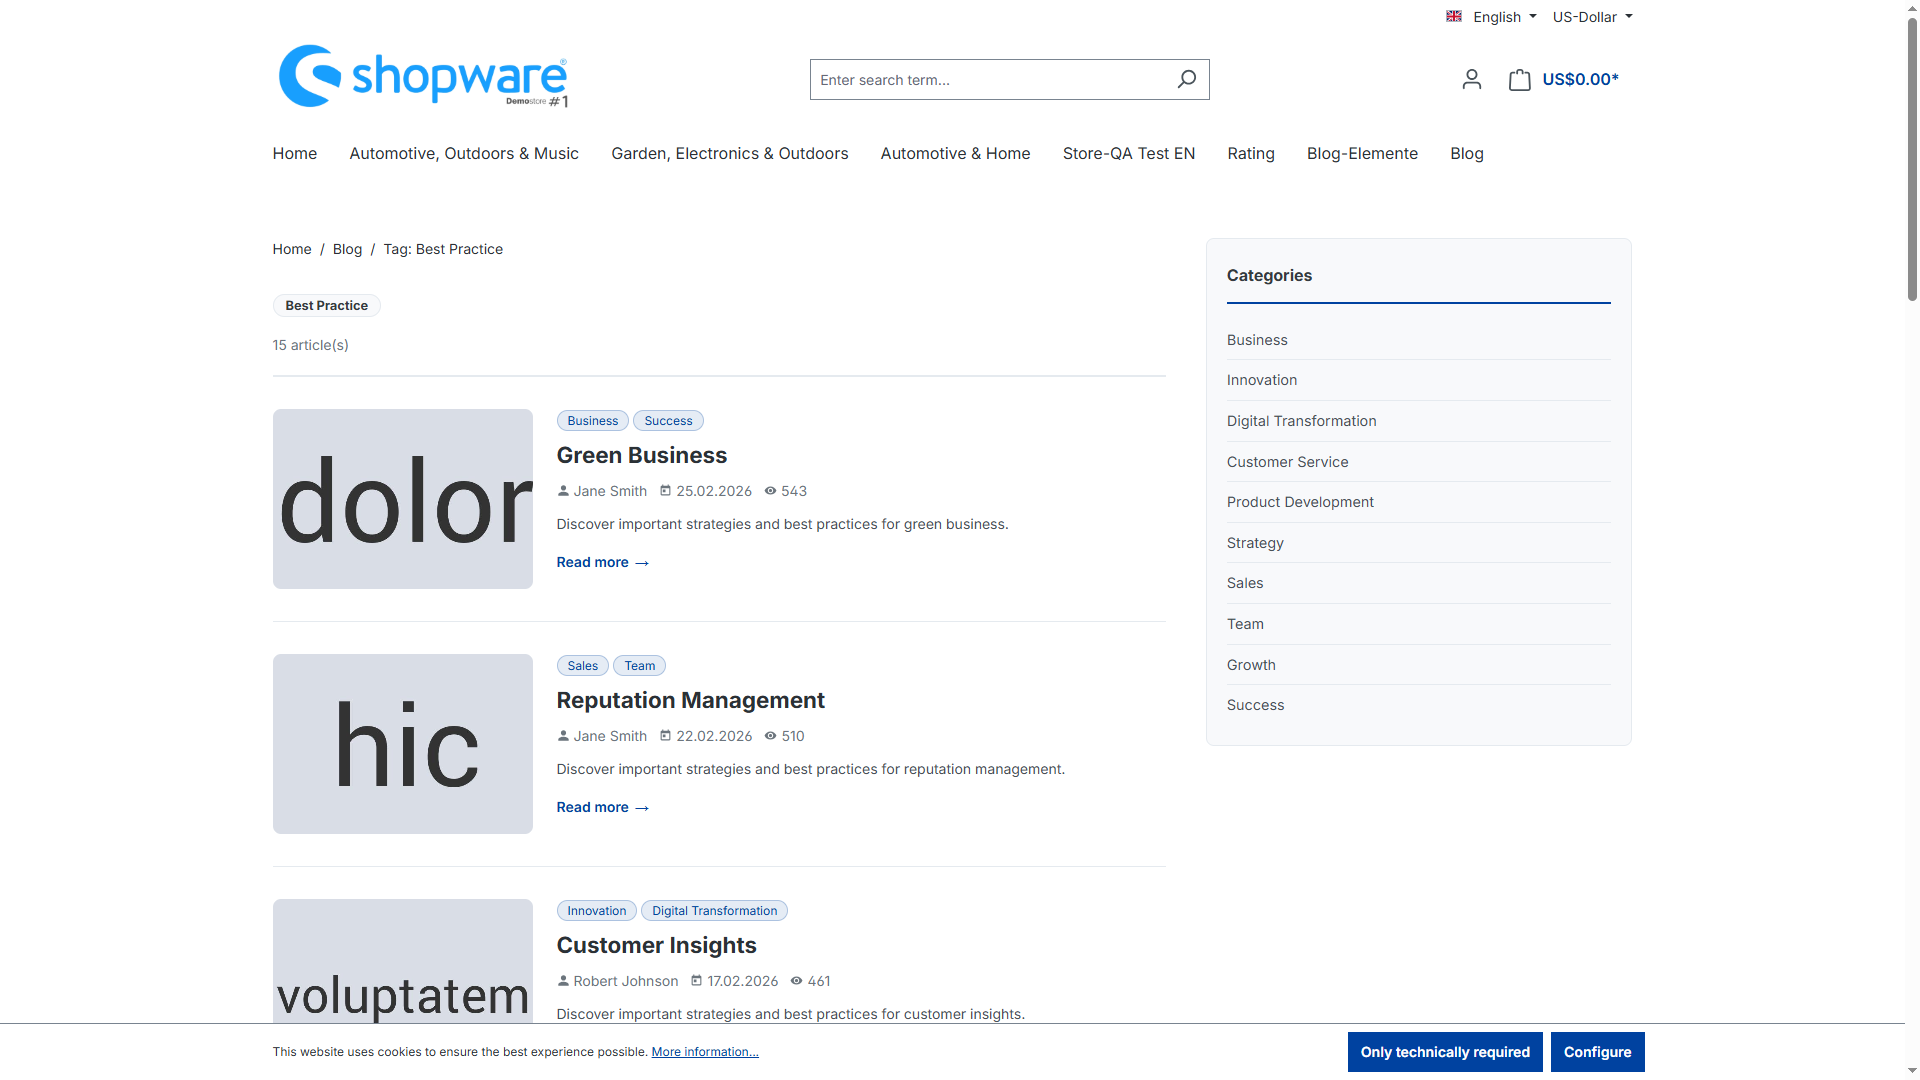The width and height of the screenshot is (1920, 1080).
Task: Open the US-Dollar currency dropdown
Action: tap(1592, 17)
